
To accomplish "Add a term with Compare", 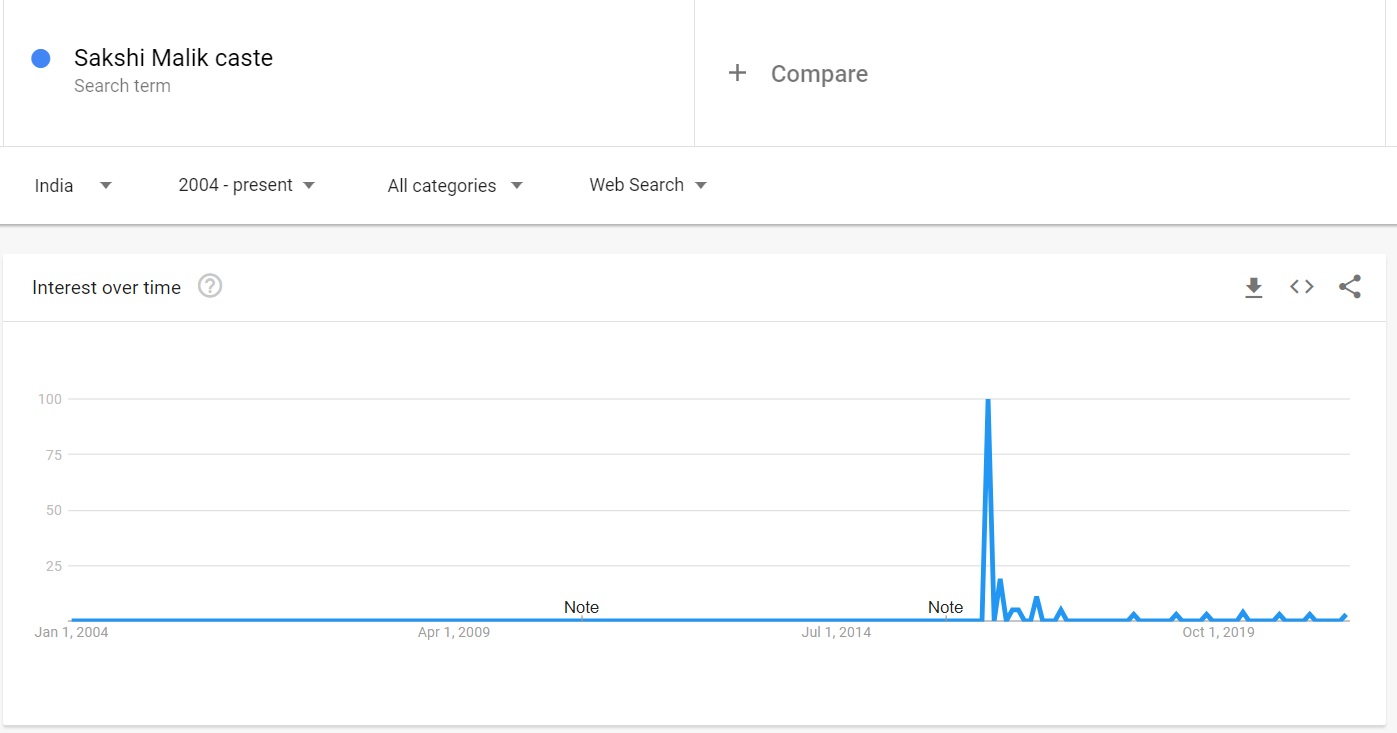I will pos(818,74).
